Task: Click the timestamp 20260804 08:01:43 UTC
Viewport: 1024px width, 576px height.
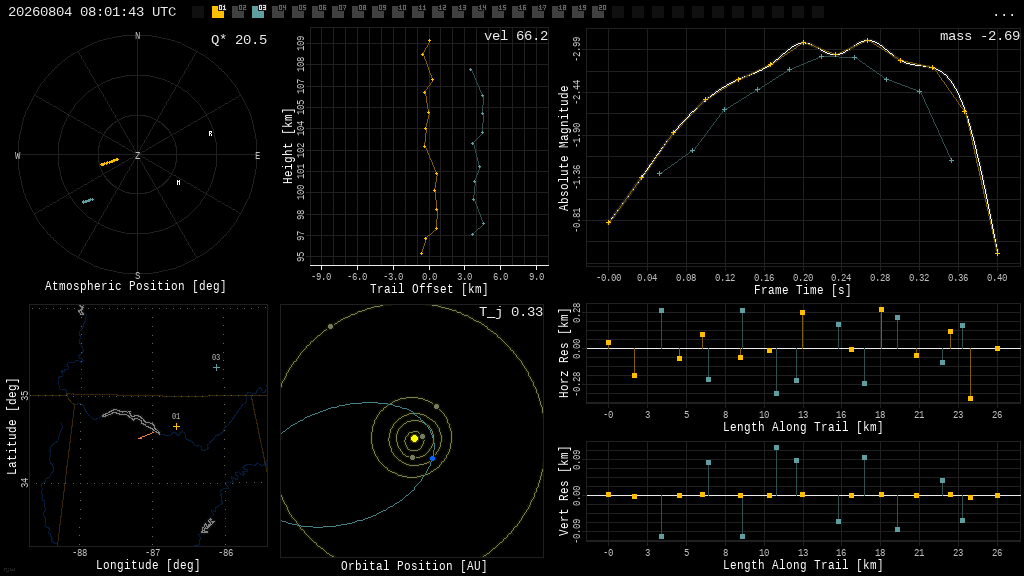Action: (x=92, y=12)
